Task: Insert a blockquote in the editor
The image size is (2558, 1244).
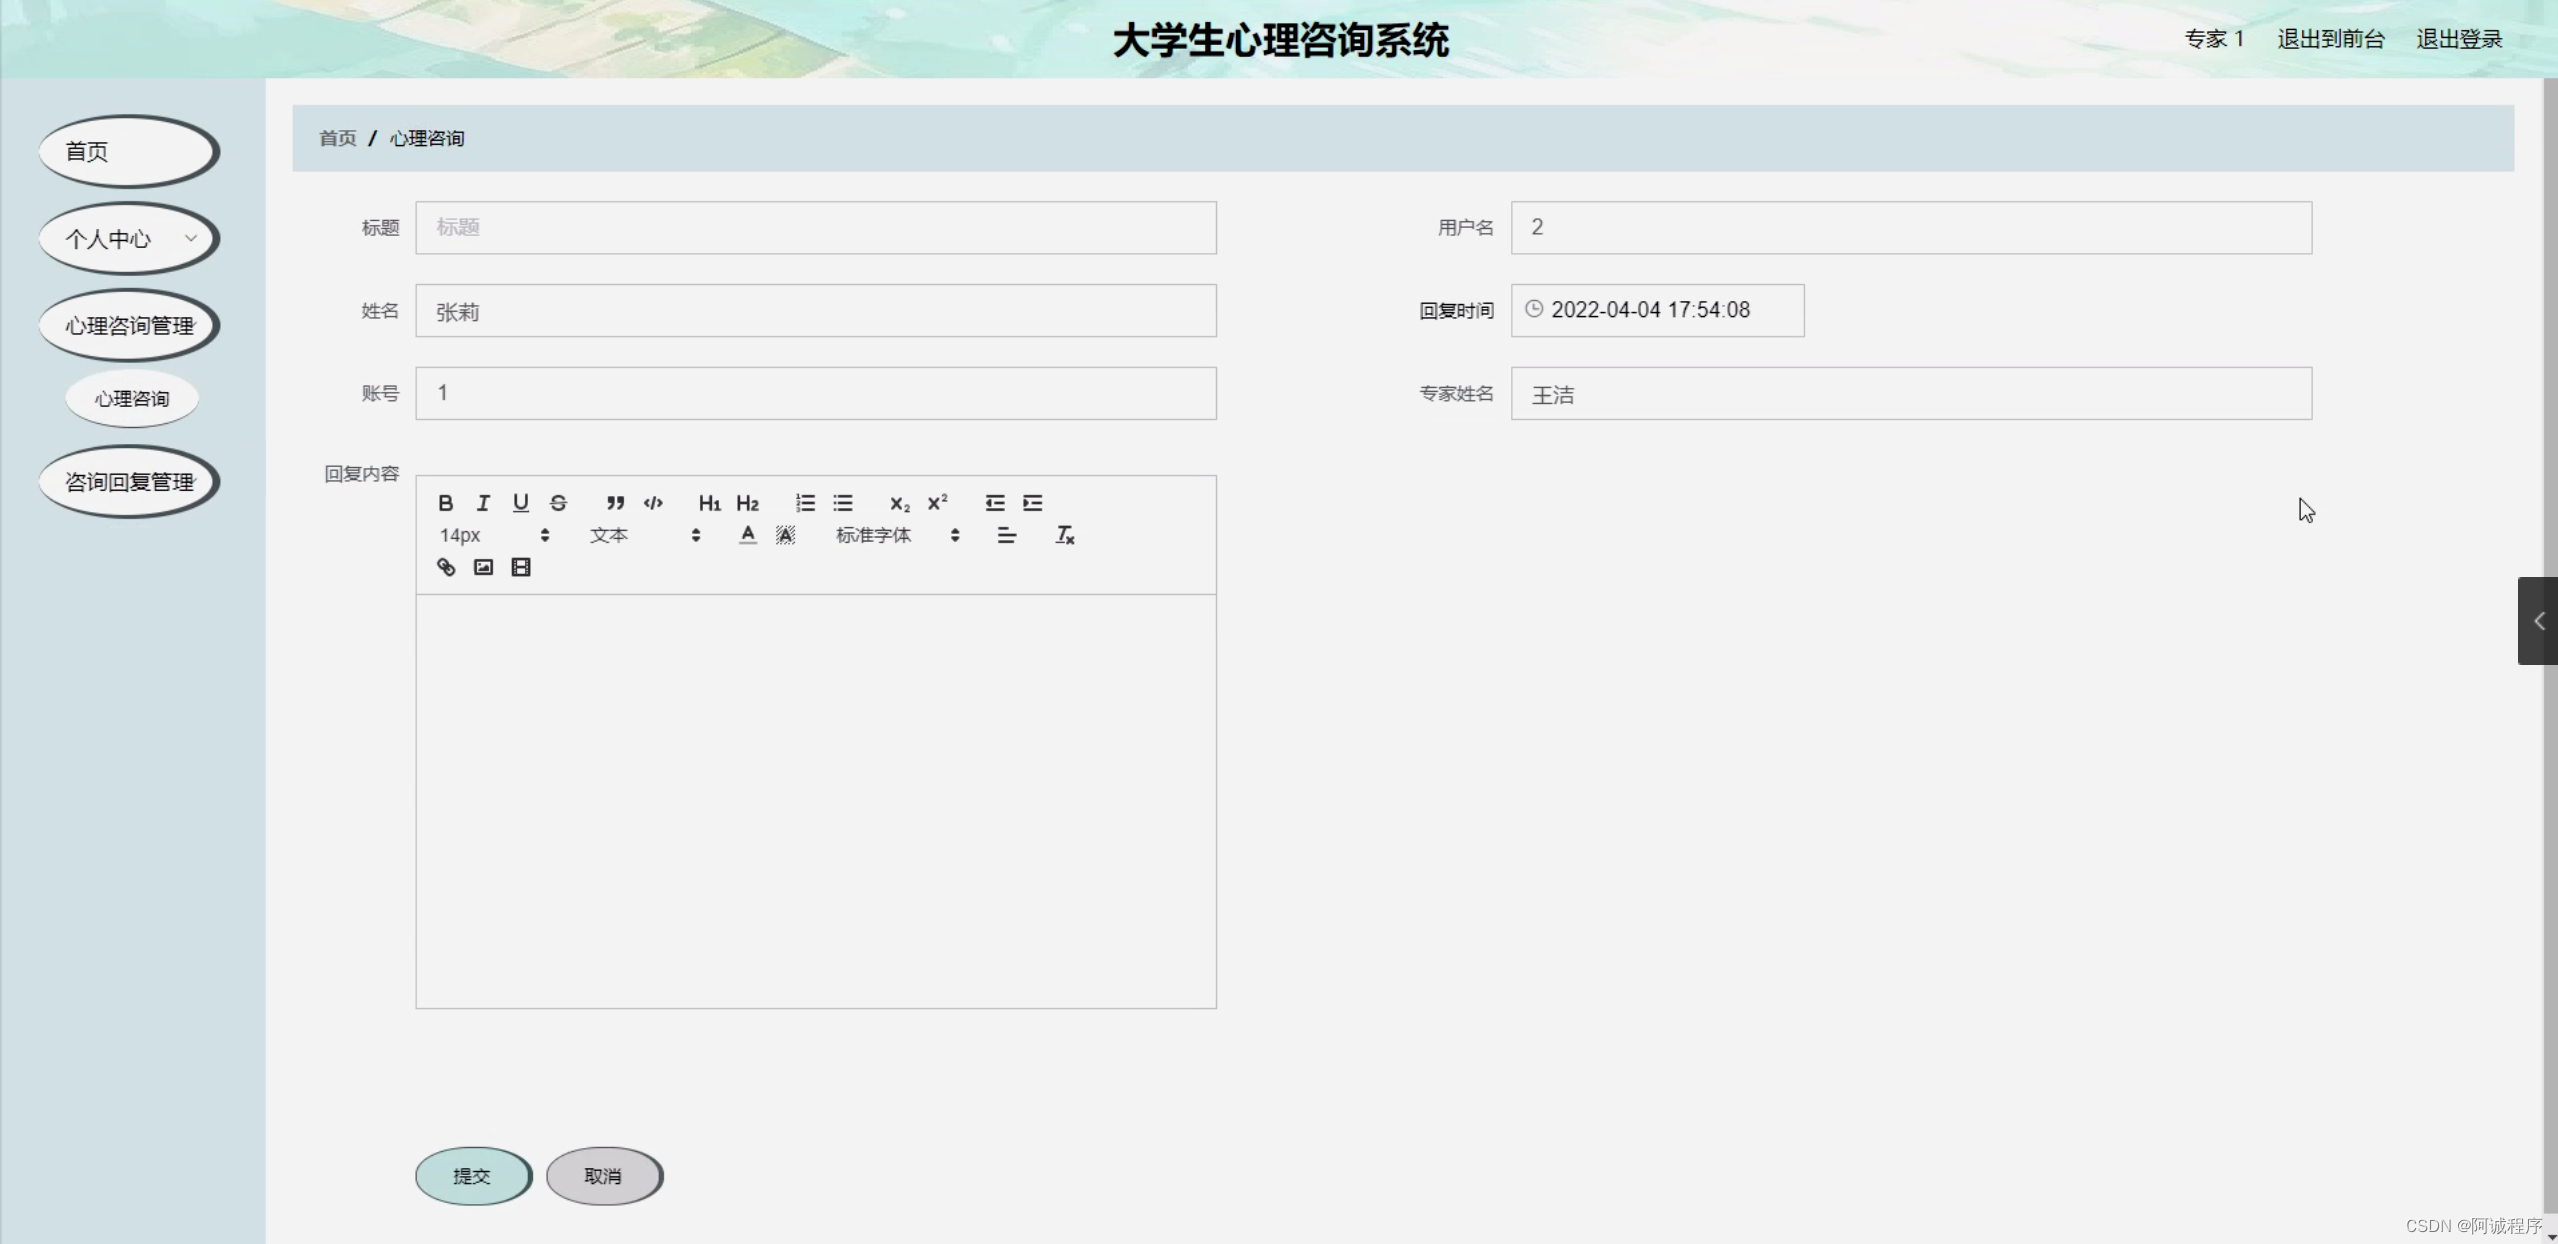Action: [x=615, y=503]
